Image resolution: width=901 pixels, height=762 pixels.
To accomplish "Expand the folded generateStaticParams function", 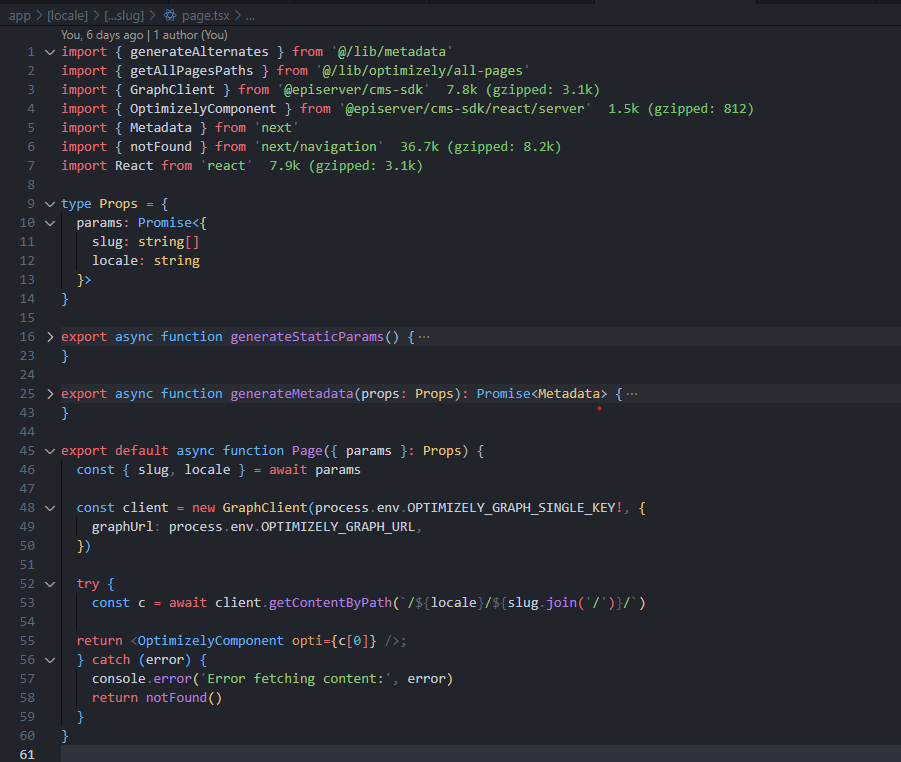I will (50, 337).
